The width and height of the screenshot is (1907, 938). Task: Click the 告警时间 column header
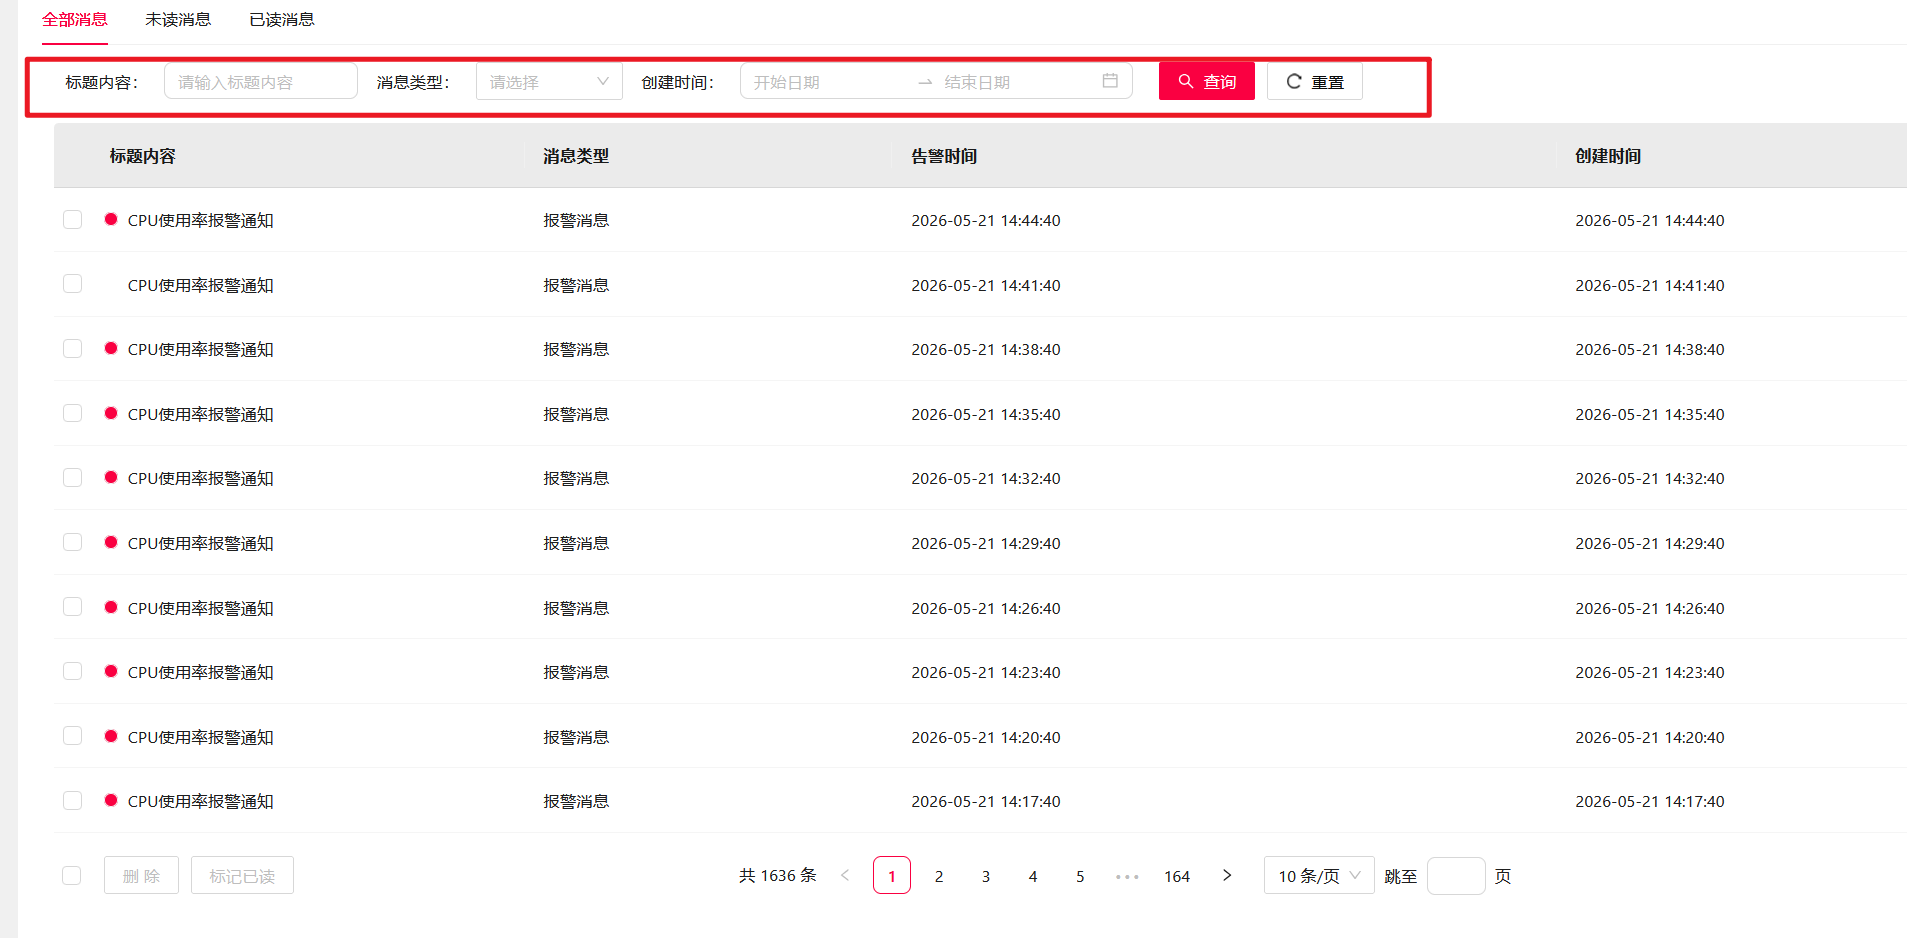944,156
